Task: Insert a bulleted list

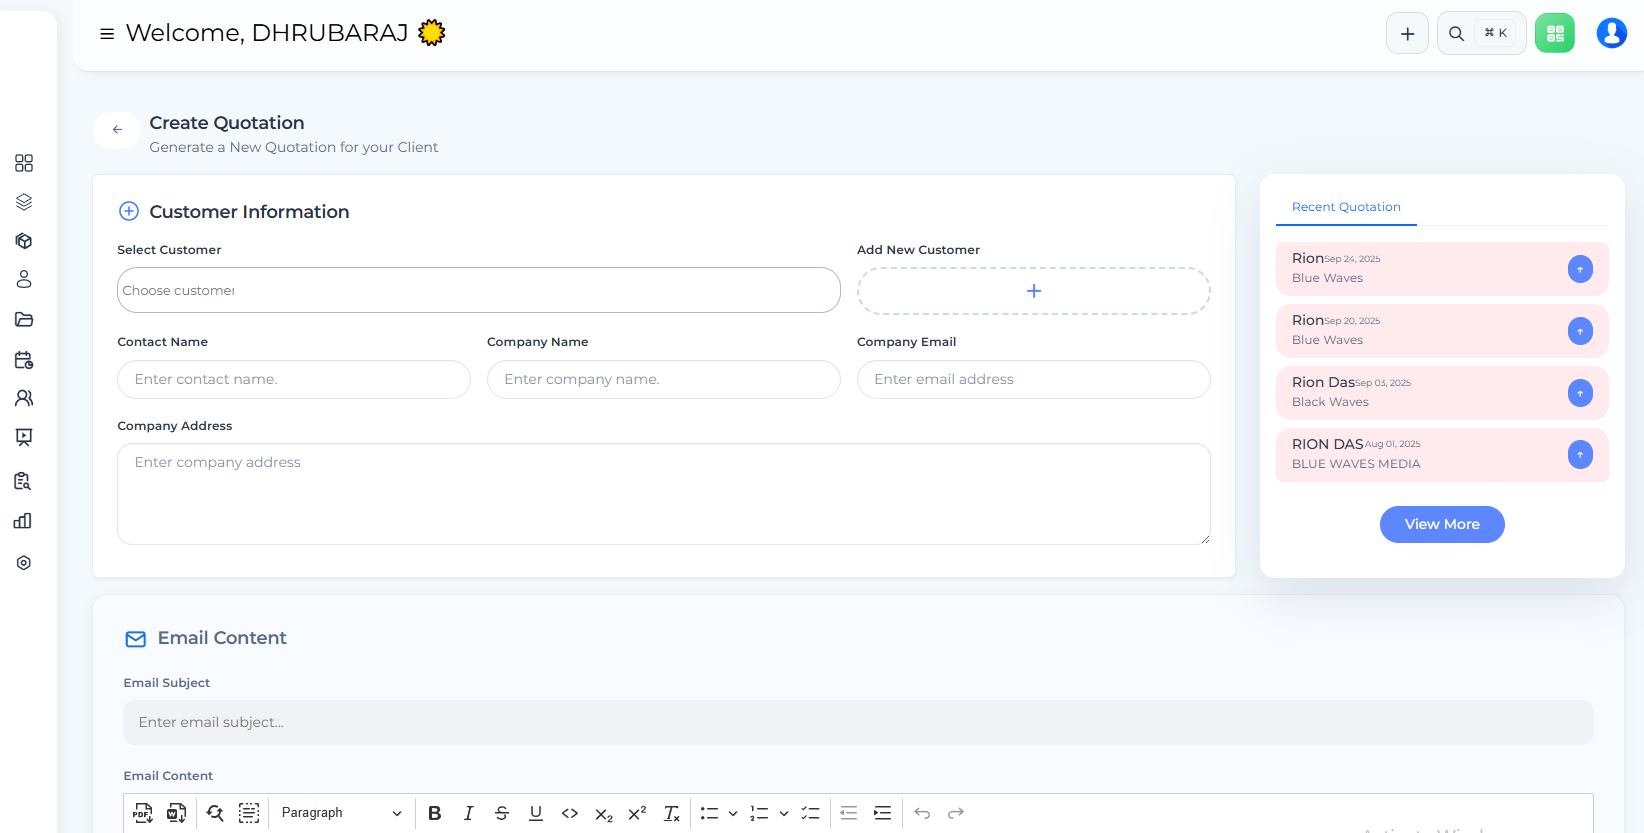Action: [709, 813]
